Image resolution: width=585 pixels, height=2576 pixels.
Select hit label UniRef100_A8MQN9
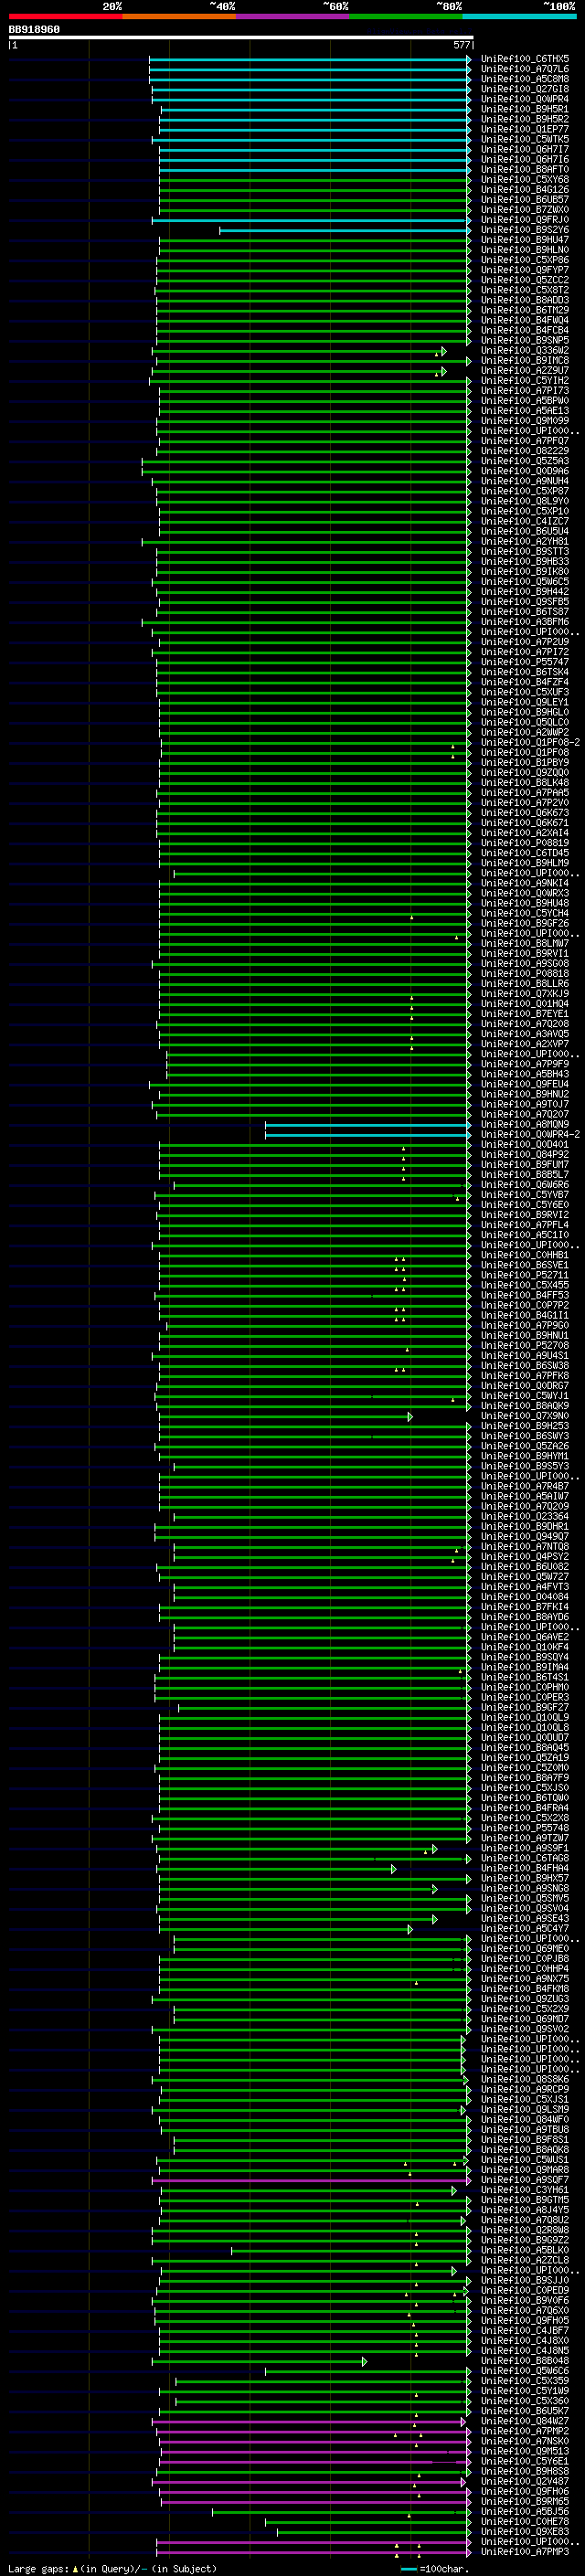tap(525, 1125)
